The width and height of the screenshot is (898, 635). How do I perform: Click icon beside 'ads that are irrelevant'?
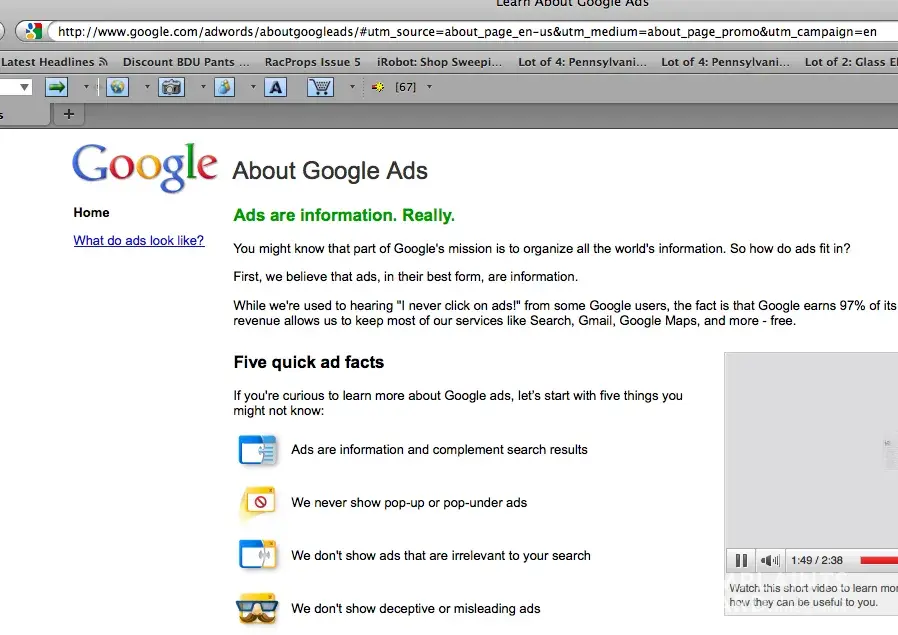(258, 555)
